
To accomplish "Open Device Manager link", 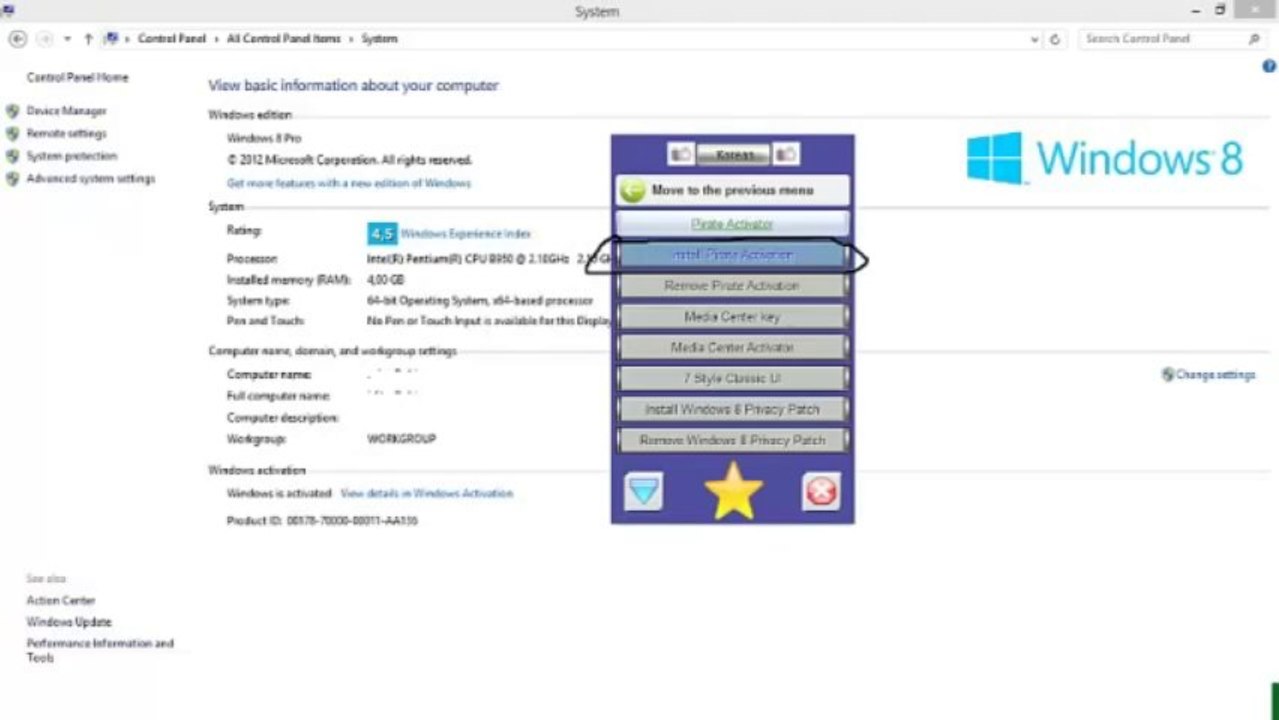I will point(66,111).
